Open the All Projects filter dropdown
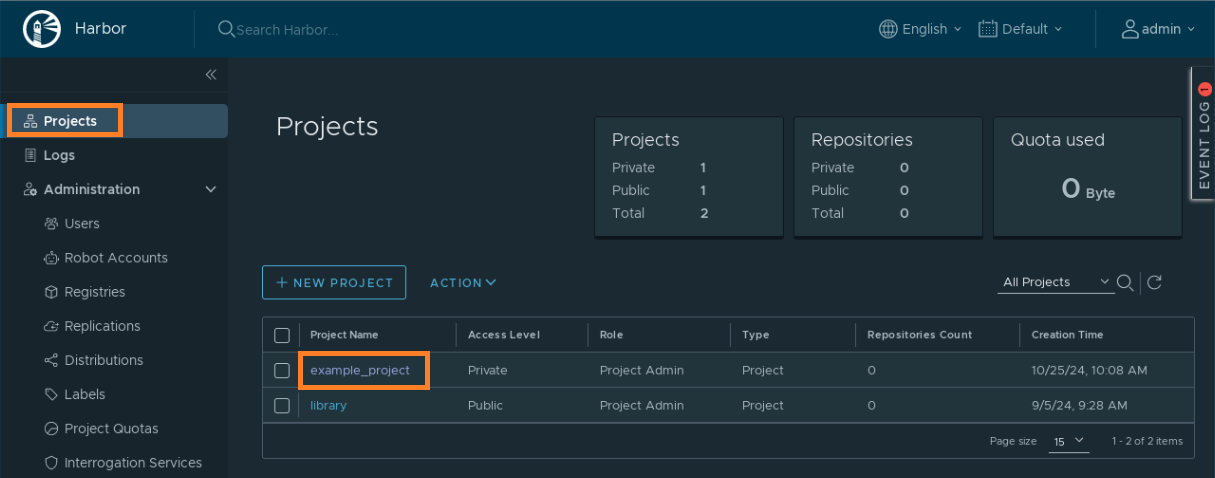 1056,283
